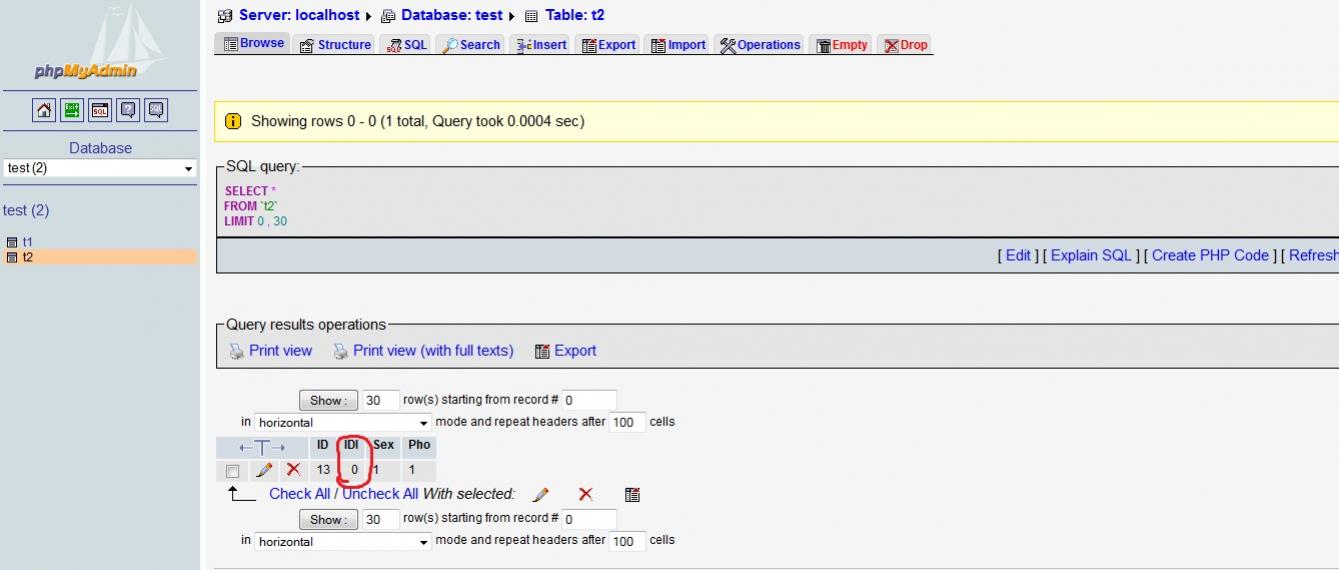The width and height of the screenshot is (1339, 570).
Task: Click the upper rows count field 30
Action: [x=381, y=401]
